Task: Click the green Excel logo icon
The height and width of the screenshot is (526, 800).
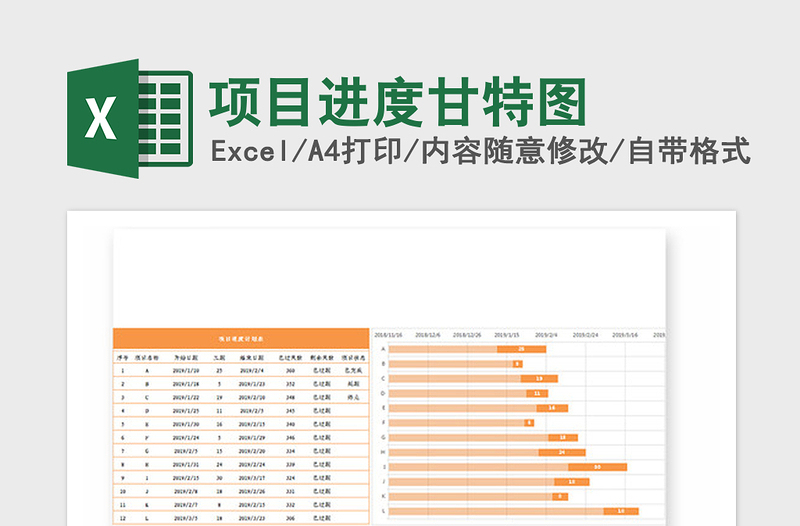Action: (x=128, y=119)
